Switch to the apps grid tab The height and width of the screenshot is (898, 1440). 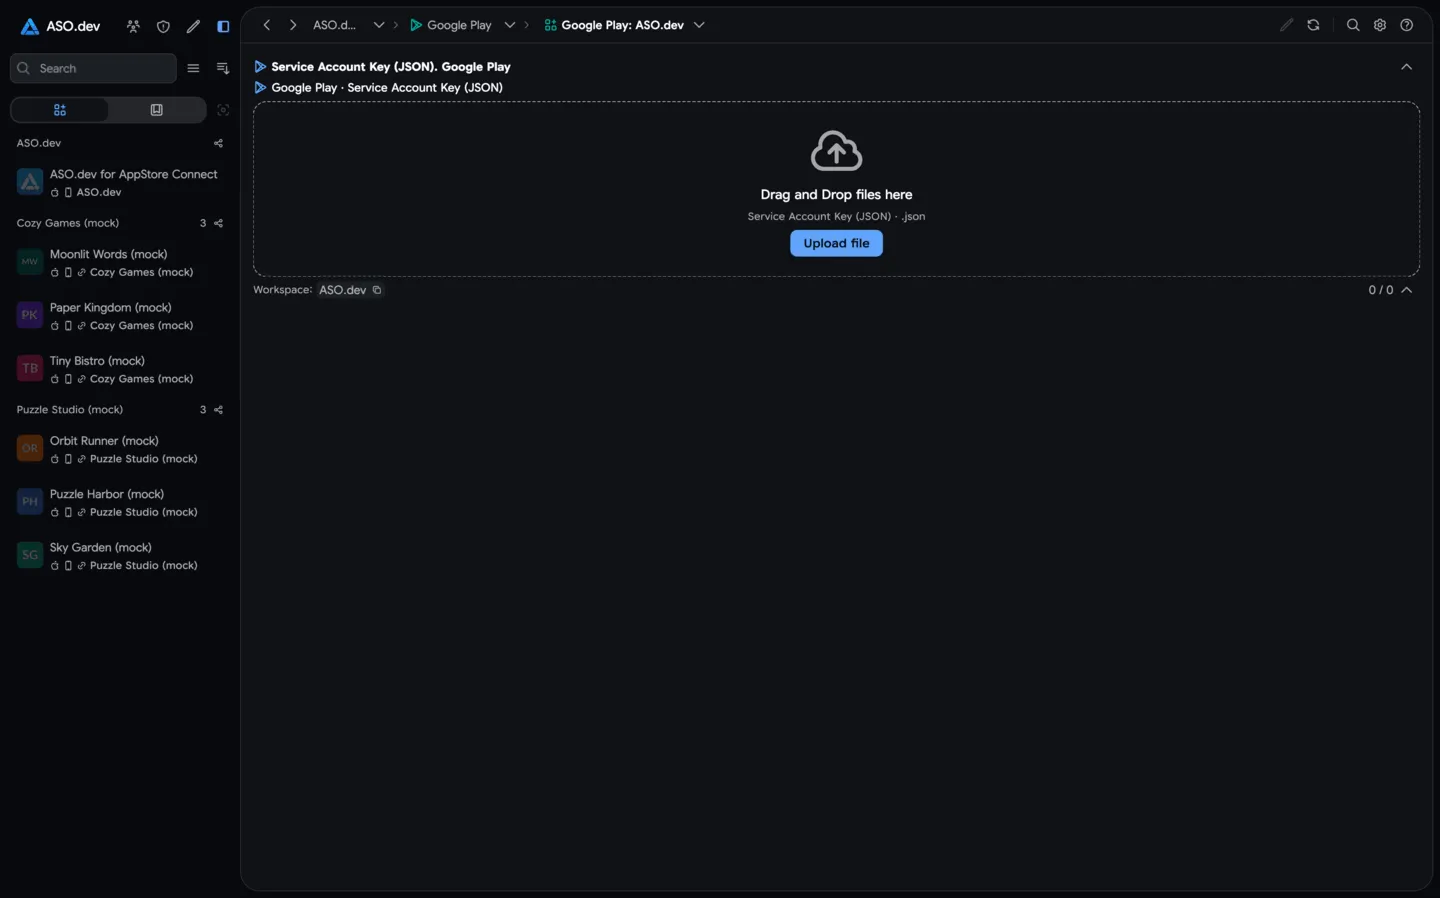pos(59,110)
